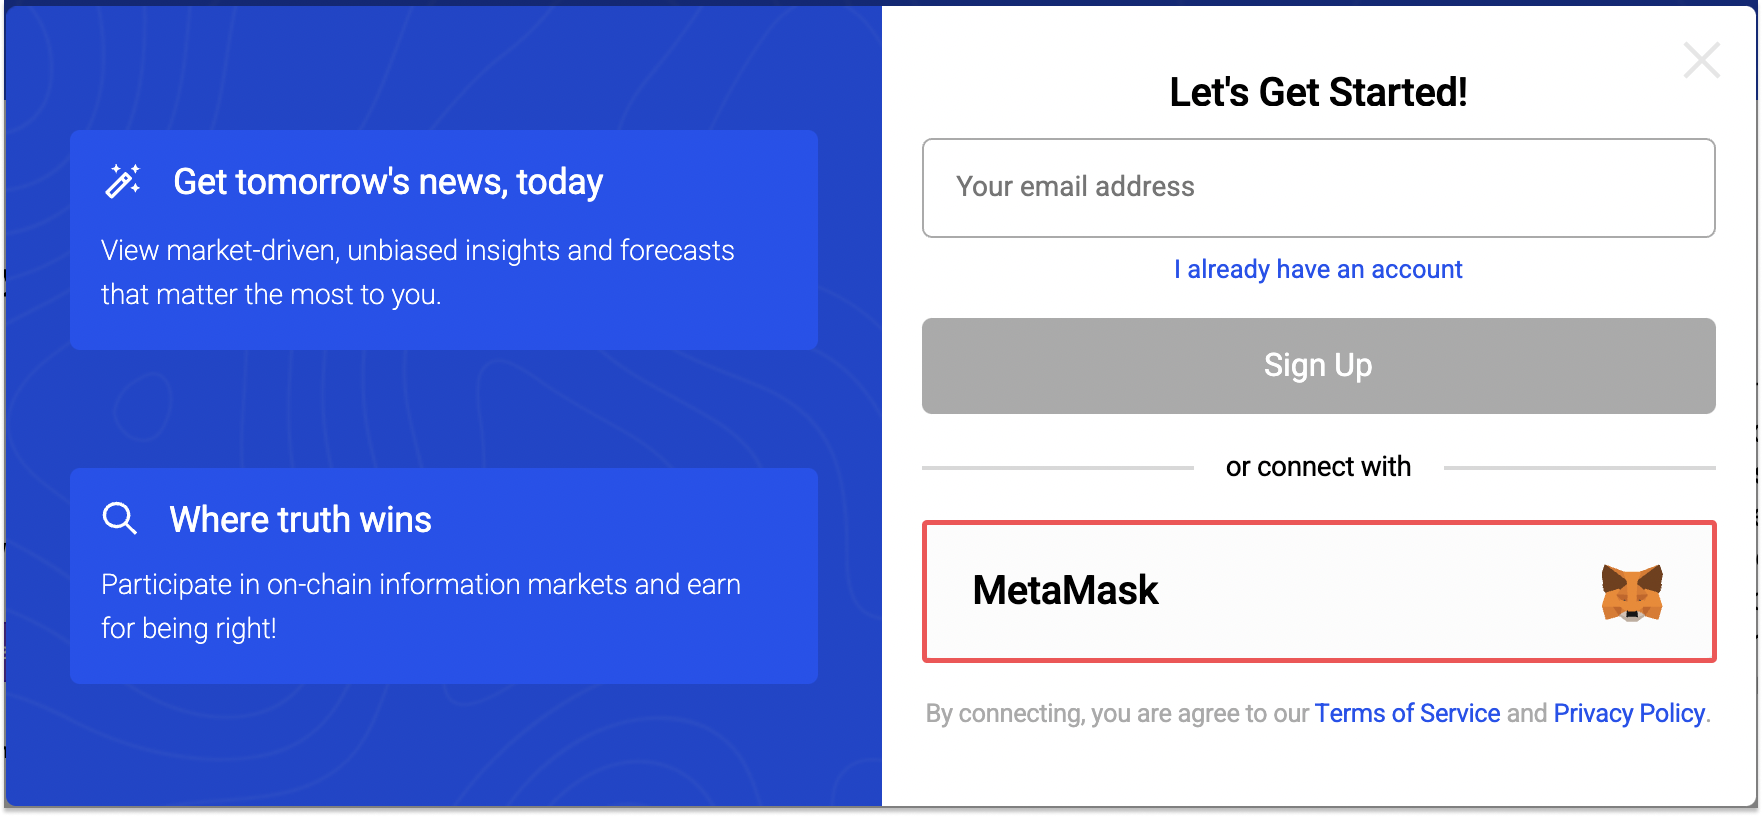Close the sign-up dialog with X
The height and width of the screenshot is (816, 1762).
pyautogui.click(x=1701, y=60)
